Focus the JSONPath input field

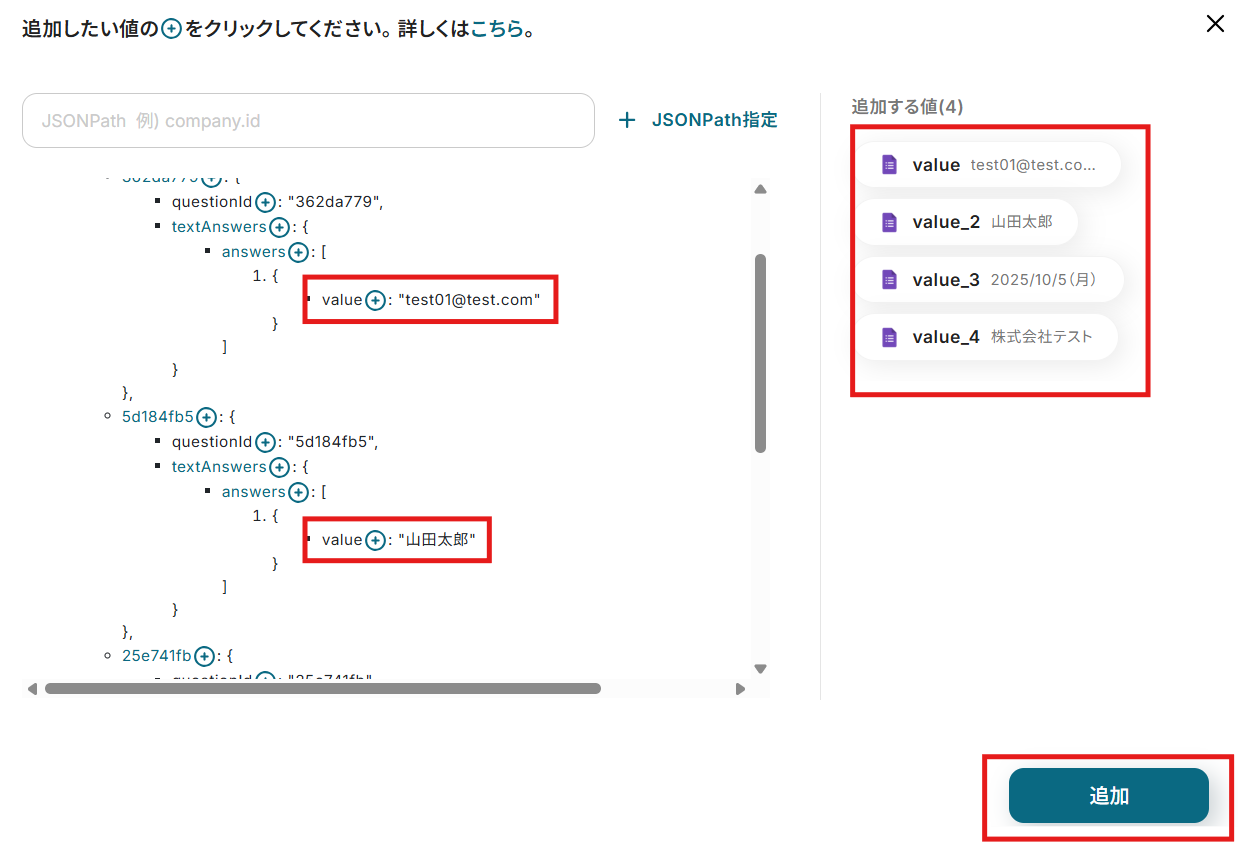coord(308,121)
